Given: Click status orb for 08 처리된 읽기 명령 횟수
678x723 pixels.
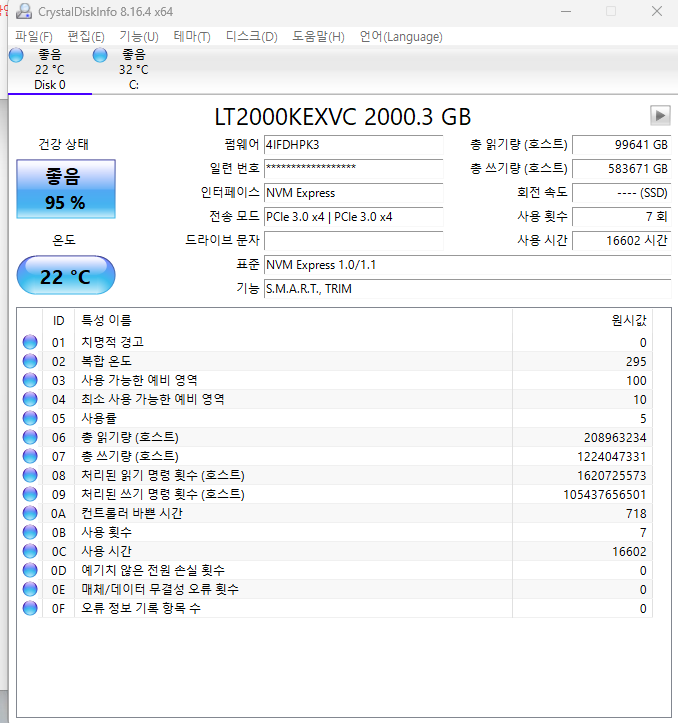Looking at the screenshot, I should click(30, 475).
